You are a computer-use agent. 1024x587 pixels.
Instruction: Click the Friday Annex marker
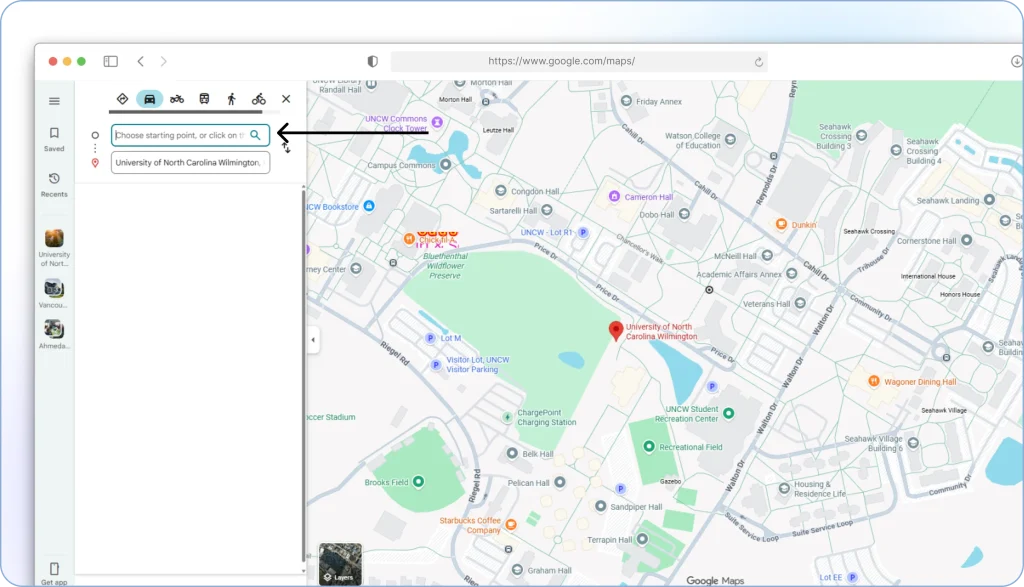point(626,101)
